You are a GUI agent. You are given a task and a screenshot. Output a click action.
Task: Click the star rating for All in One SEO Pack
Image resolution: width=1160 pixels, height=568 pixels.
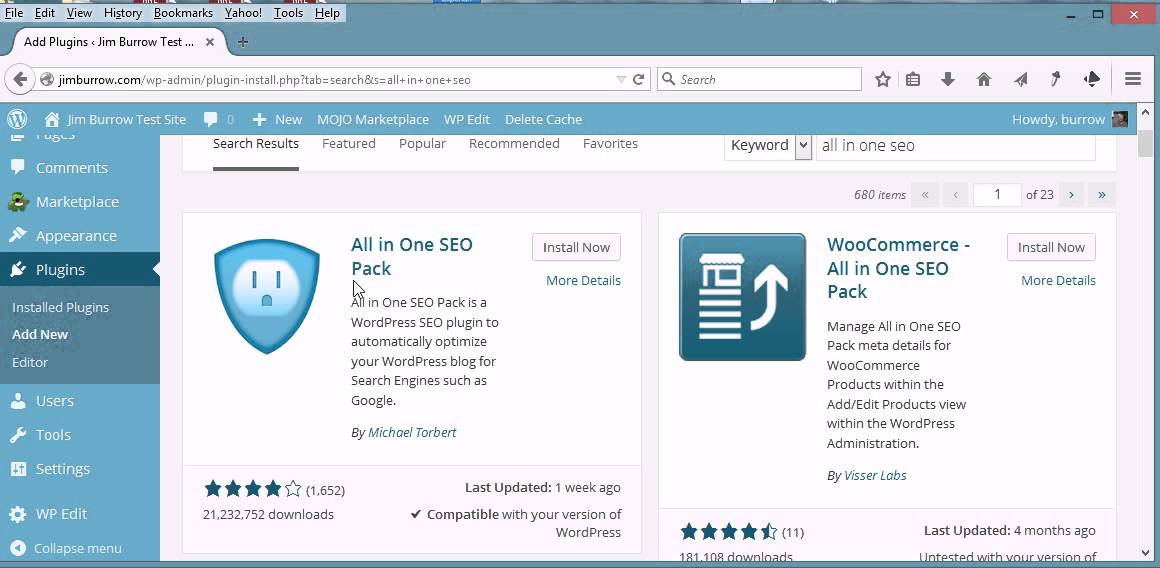[253, 489]
